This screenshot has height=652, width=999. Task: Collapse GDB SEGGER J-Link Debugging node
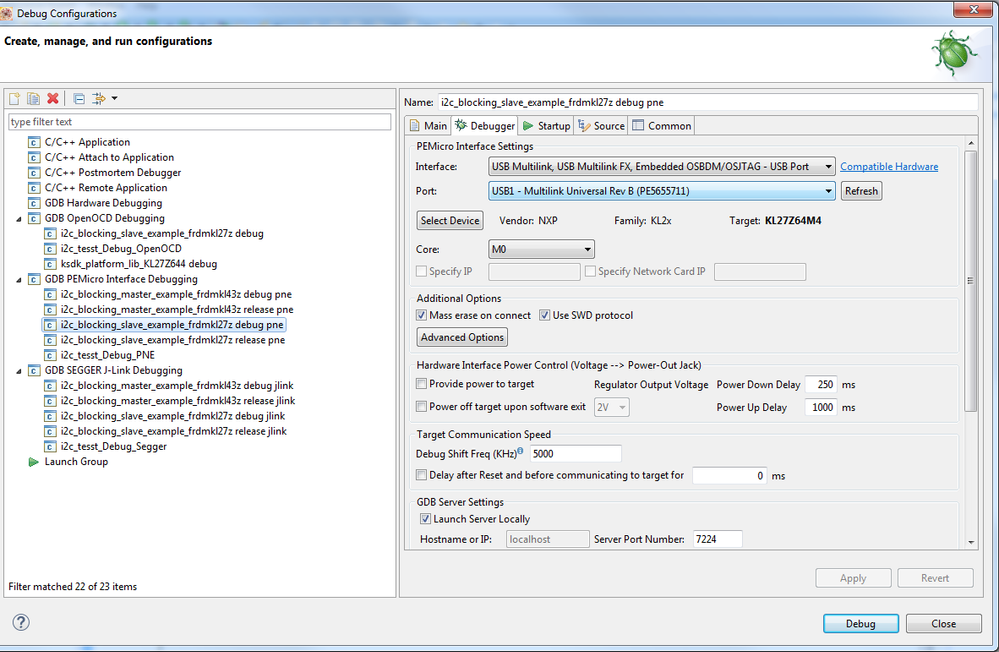click(18, 371)
